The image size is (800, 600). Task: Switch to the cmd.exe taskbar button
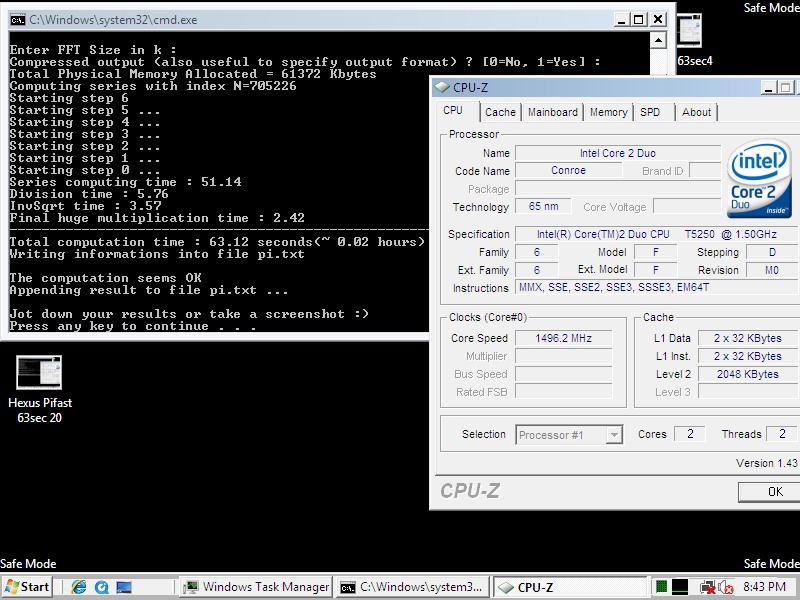point(412,587)
